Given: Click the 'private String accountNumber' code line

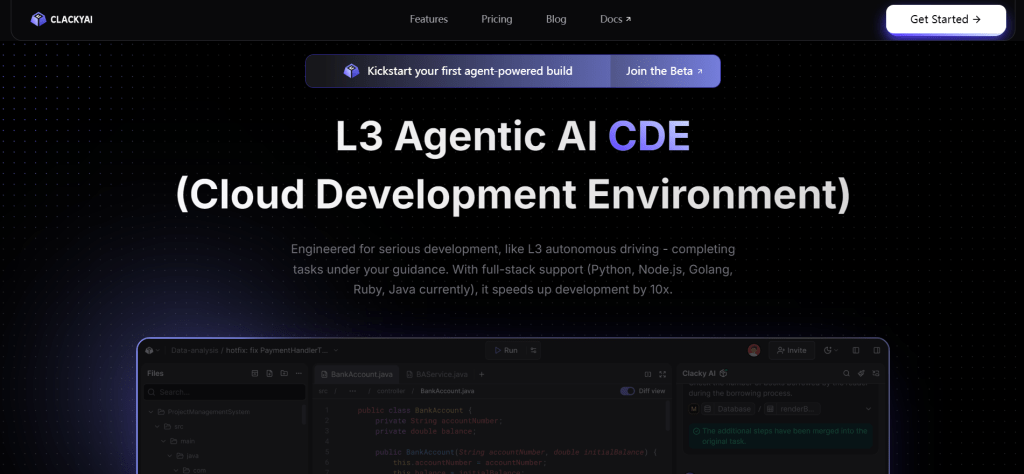Looking at the screenshot, I should point(439,420).
